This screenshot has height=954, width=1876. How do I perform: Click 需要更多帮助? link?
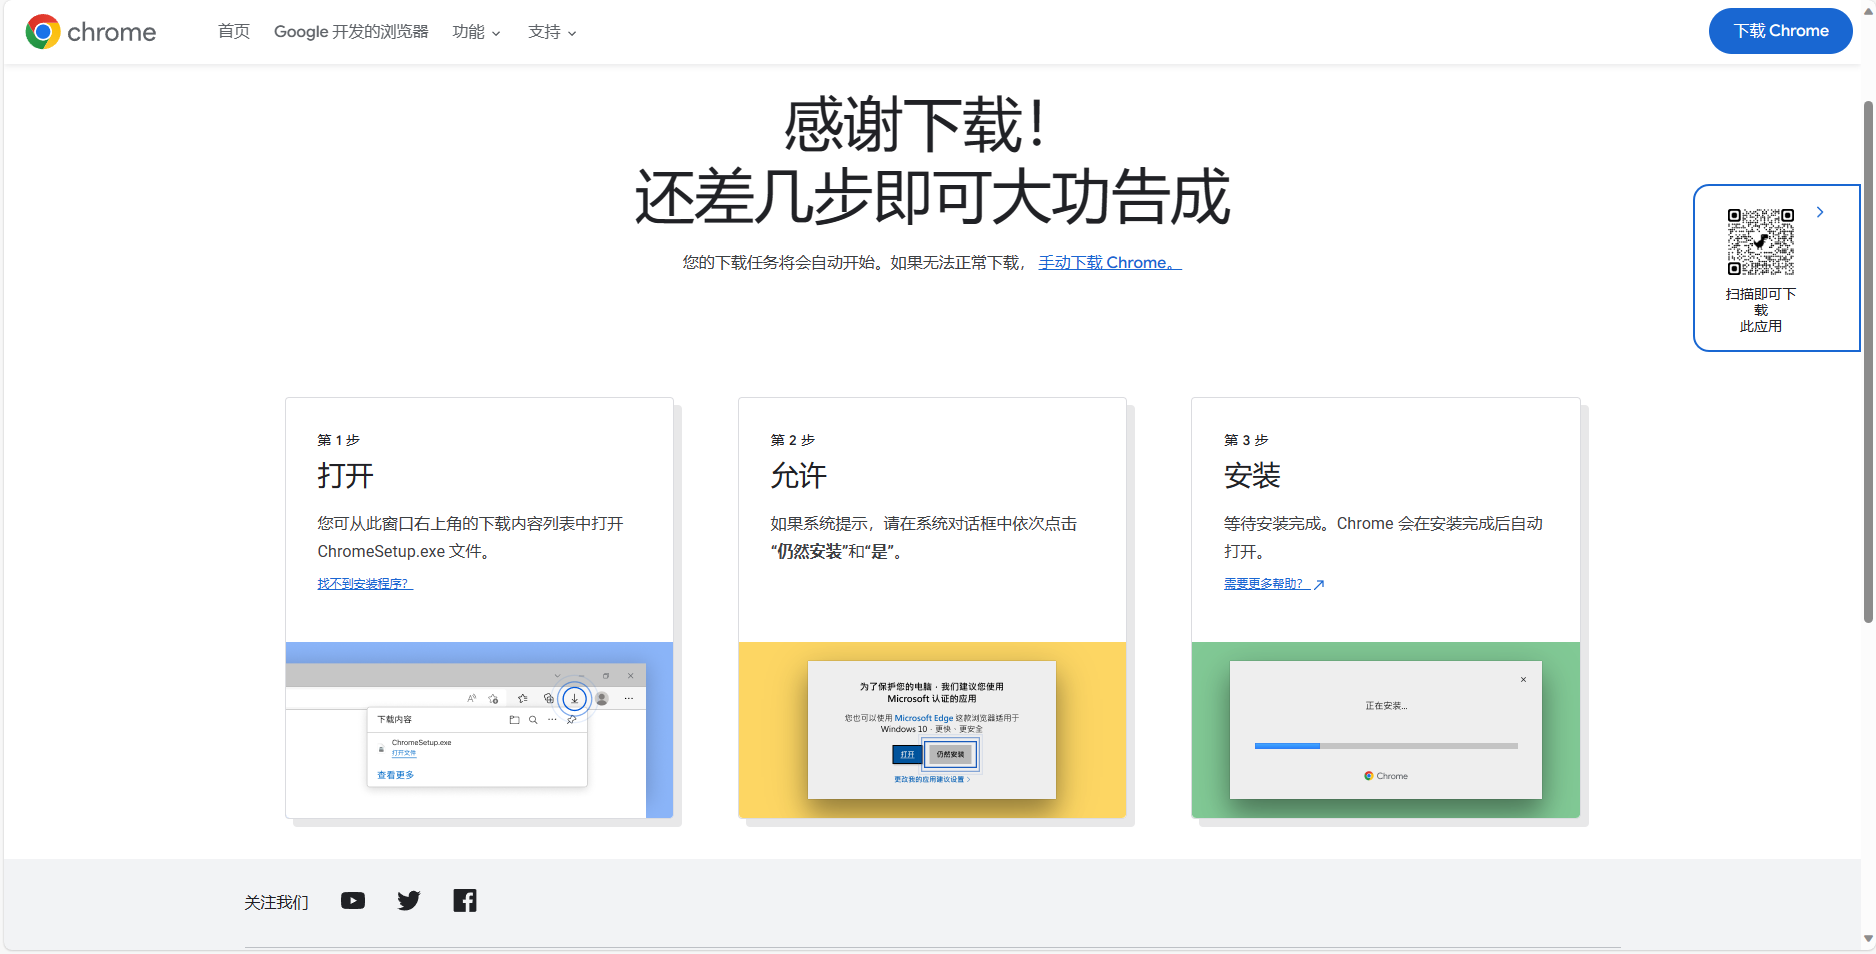[x=1274, y=584]
